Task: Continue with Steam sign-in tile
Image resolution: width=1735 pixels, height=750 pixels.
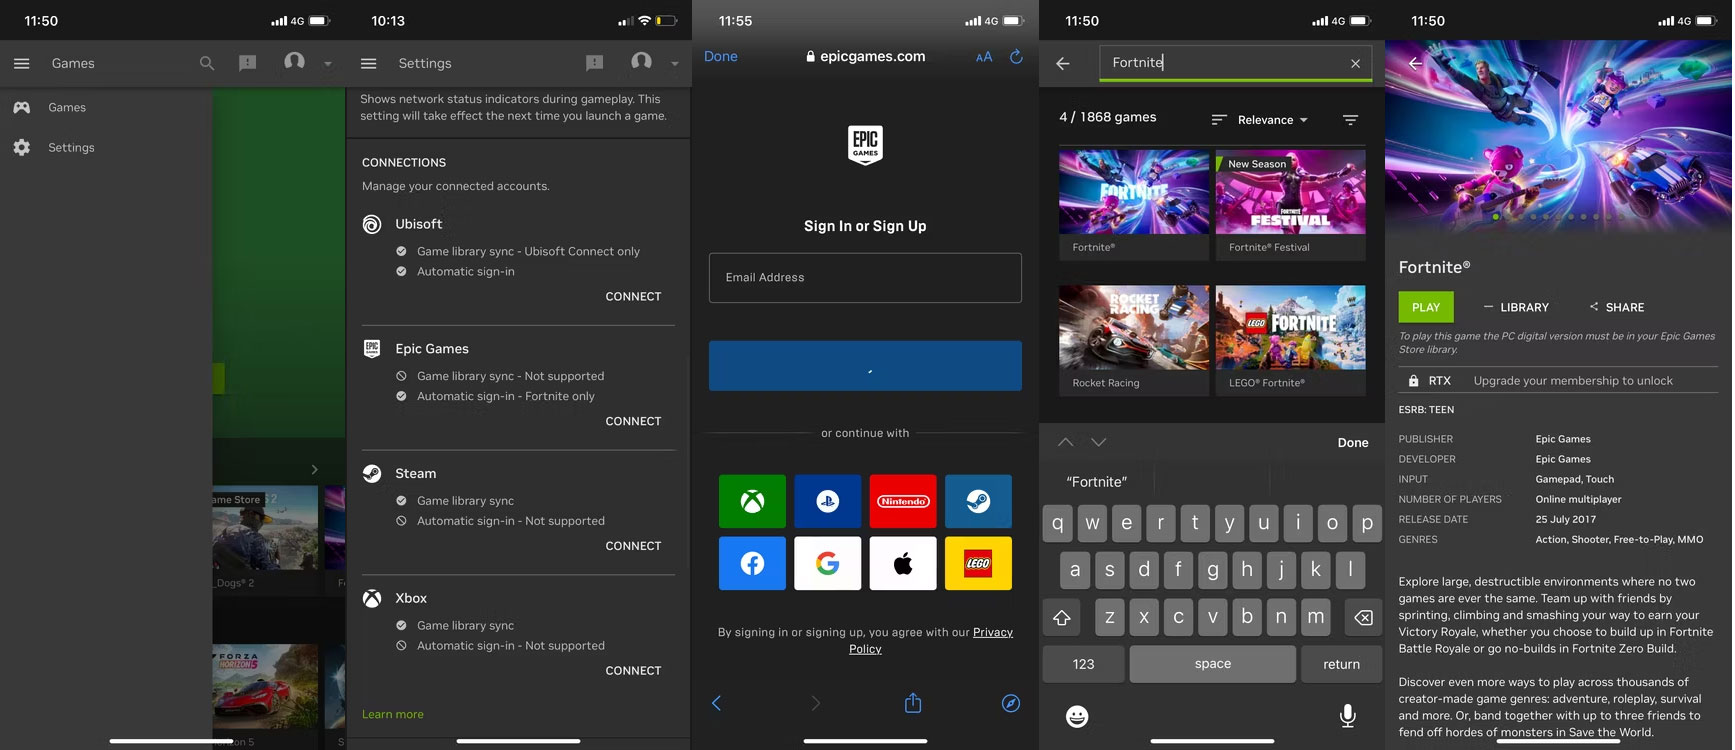Action: point(978,501)
